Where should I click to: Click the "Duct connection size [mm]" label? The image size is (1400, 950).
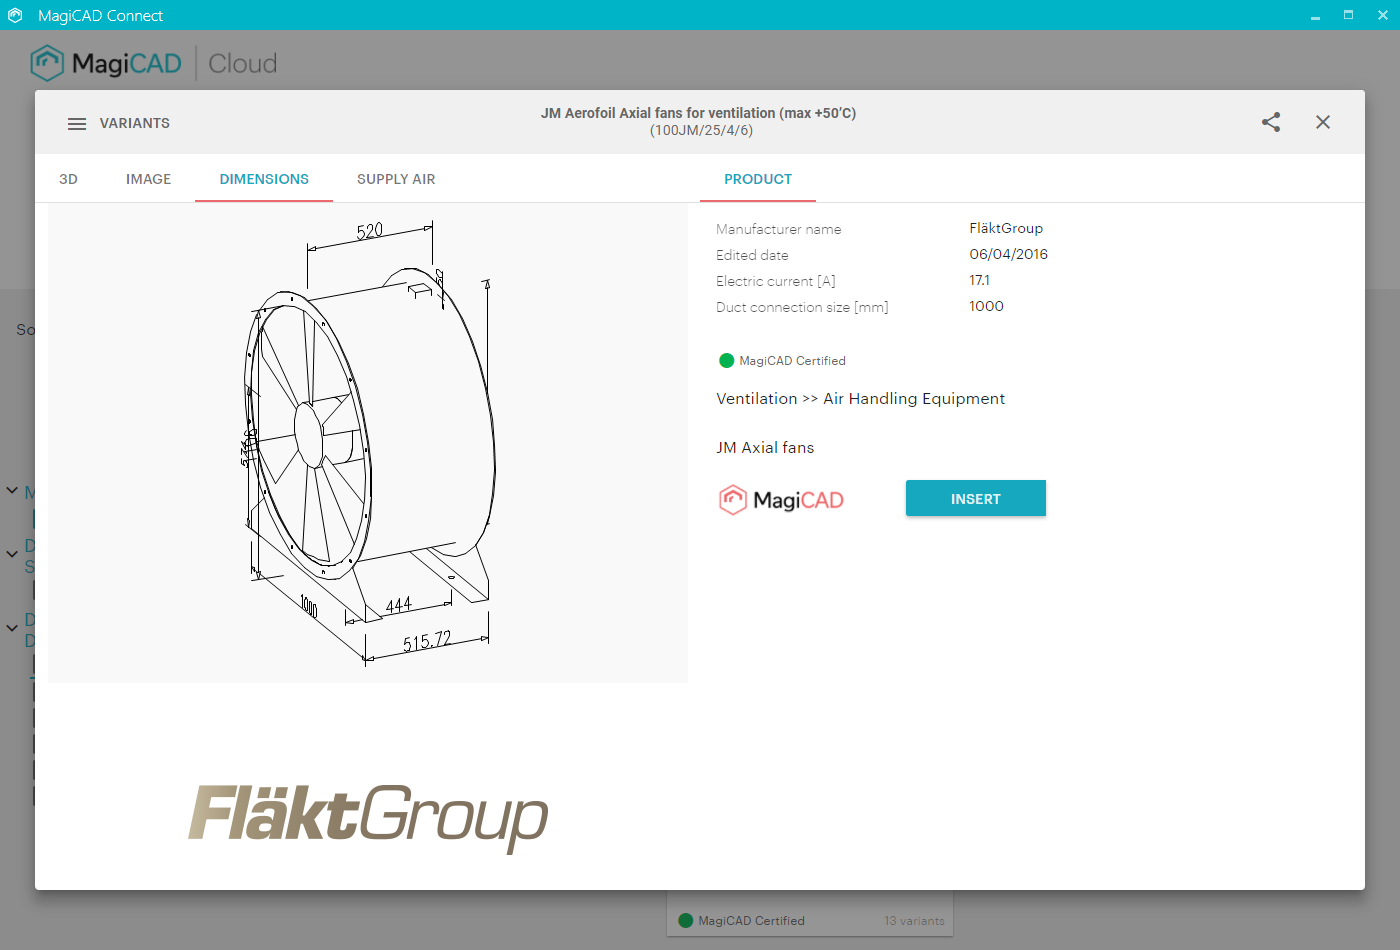(802, 307)
